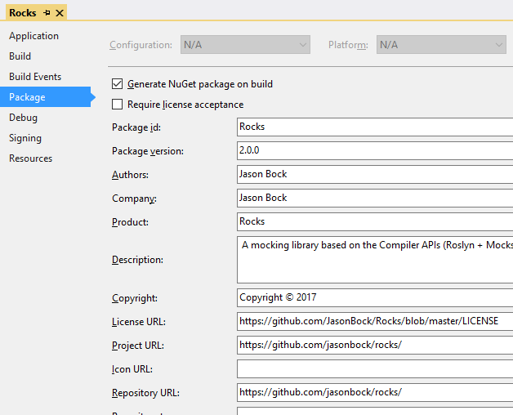Click the Repository URL label
Screen dimensions: 513x415
(x=146, y=393)
